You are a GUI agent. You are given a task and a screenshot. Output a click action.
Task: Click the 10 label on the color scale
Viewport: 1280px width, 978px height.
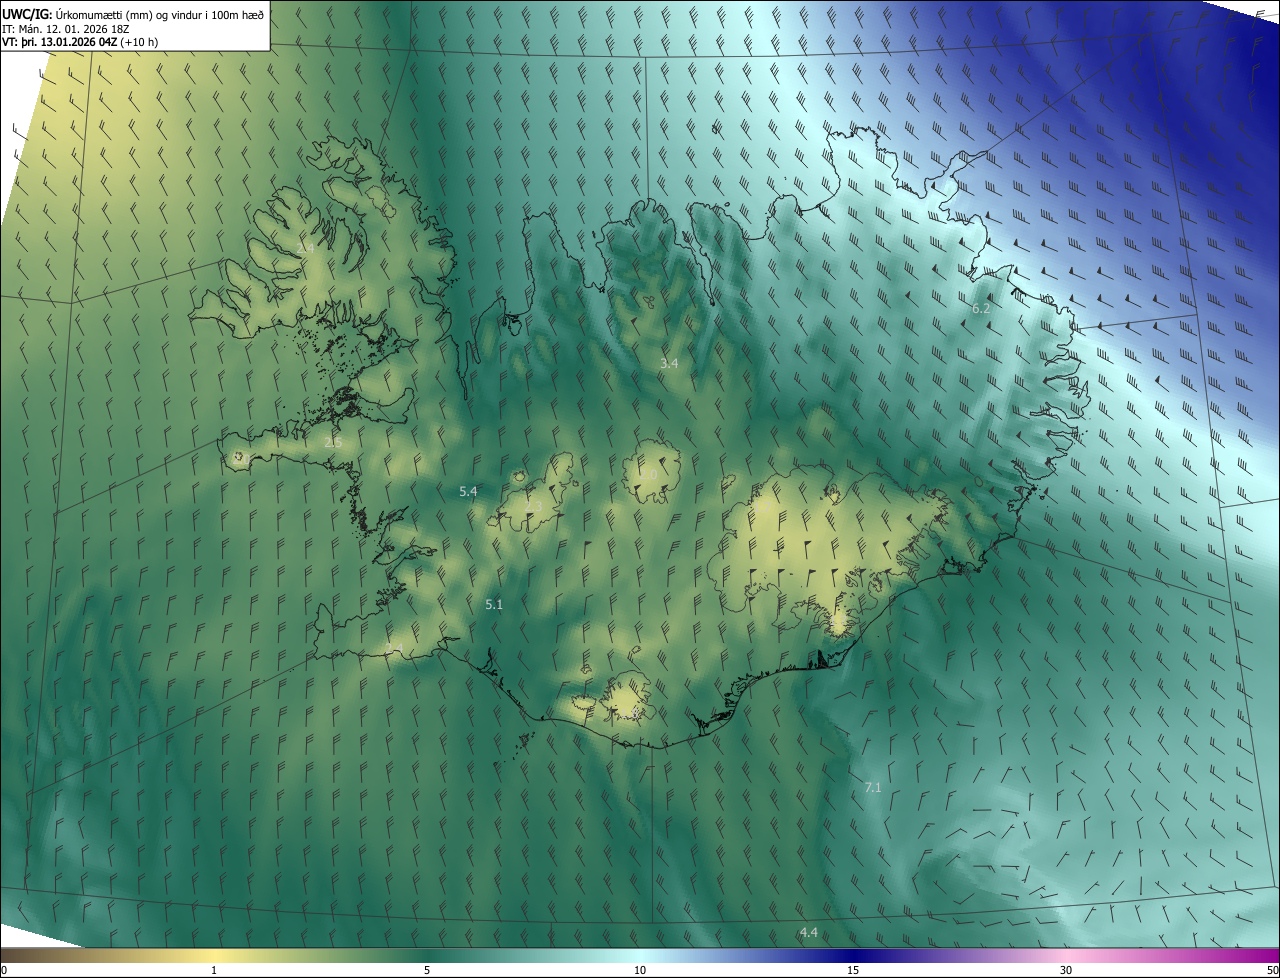click(x=640, y=971)
